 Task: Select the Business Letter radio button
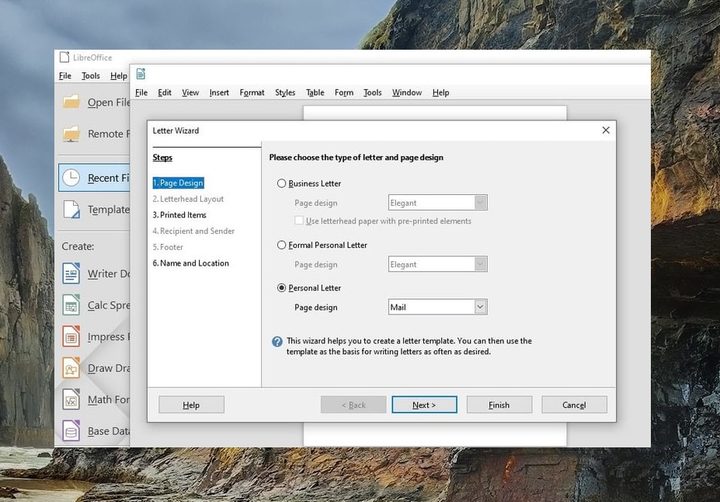point(281,183)
